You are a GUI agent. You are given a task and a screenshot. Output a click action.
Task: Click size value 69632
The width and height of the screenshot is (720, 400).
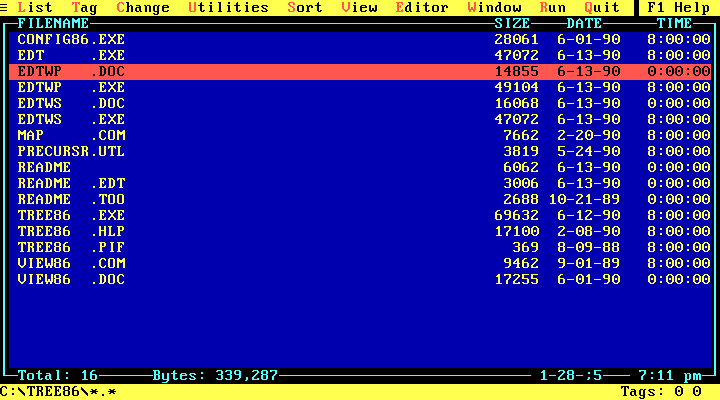pos(517,215)
